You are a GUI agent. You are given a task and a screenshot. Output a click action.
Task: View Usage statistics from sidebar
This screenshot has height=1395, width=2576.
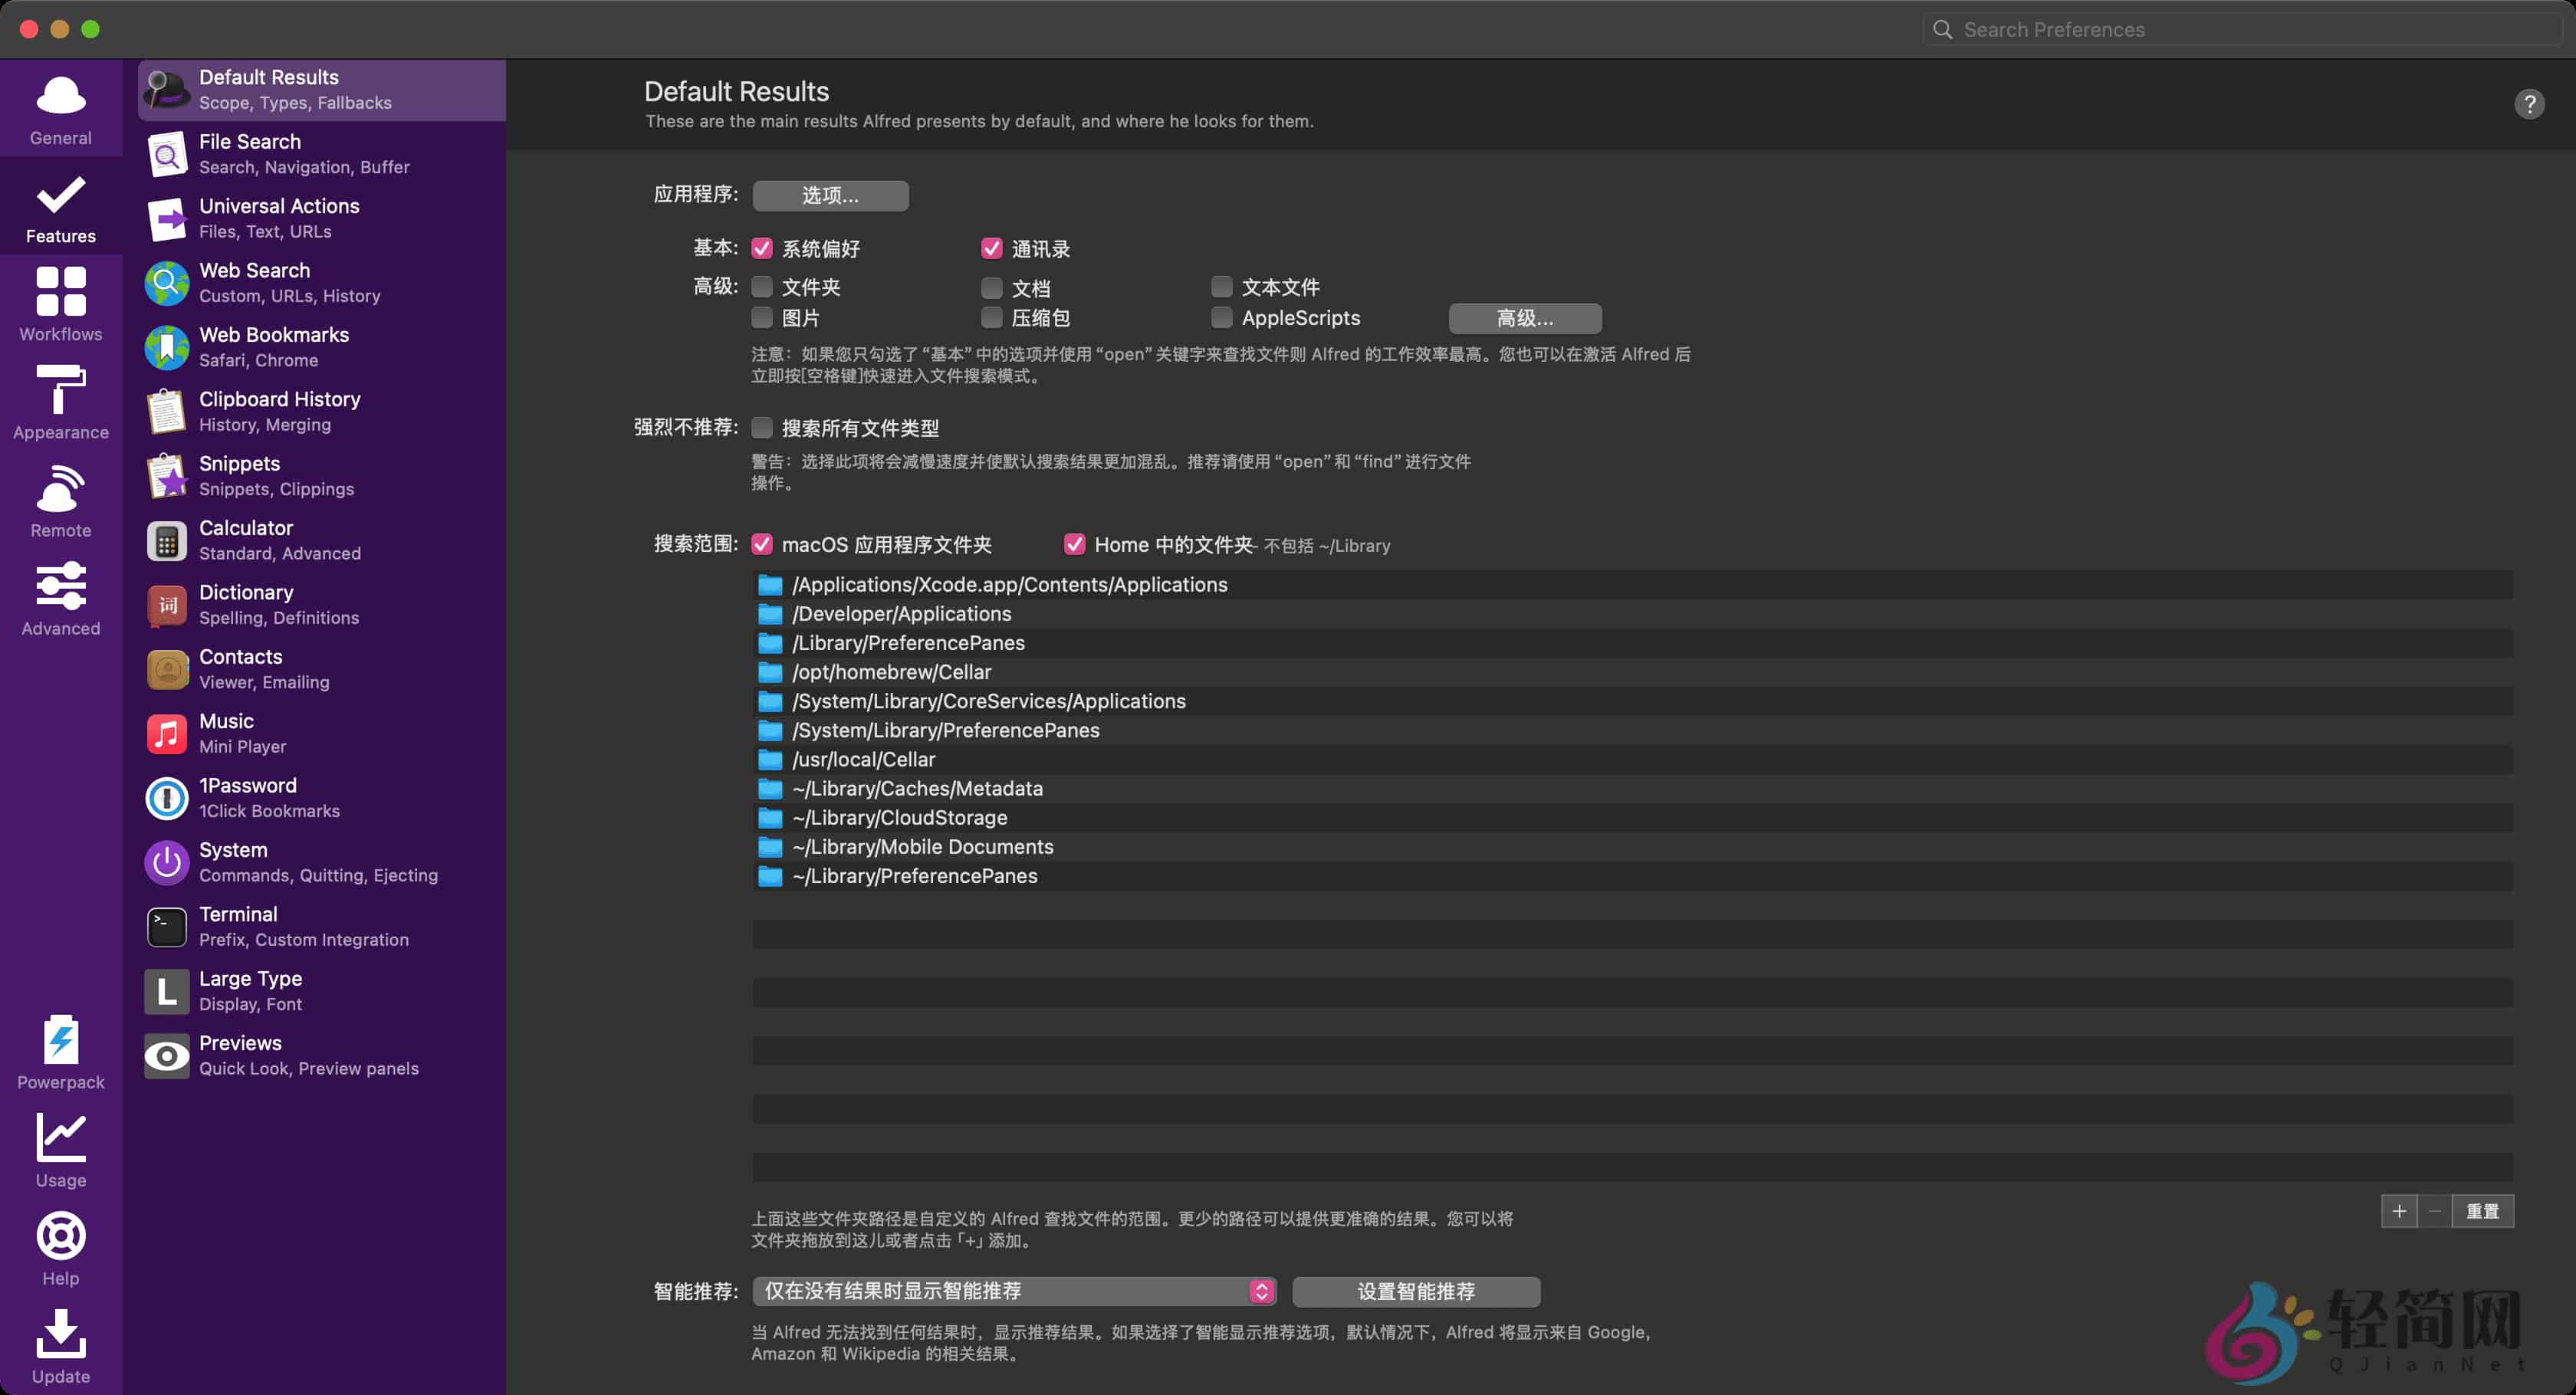[60, 1148]
